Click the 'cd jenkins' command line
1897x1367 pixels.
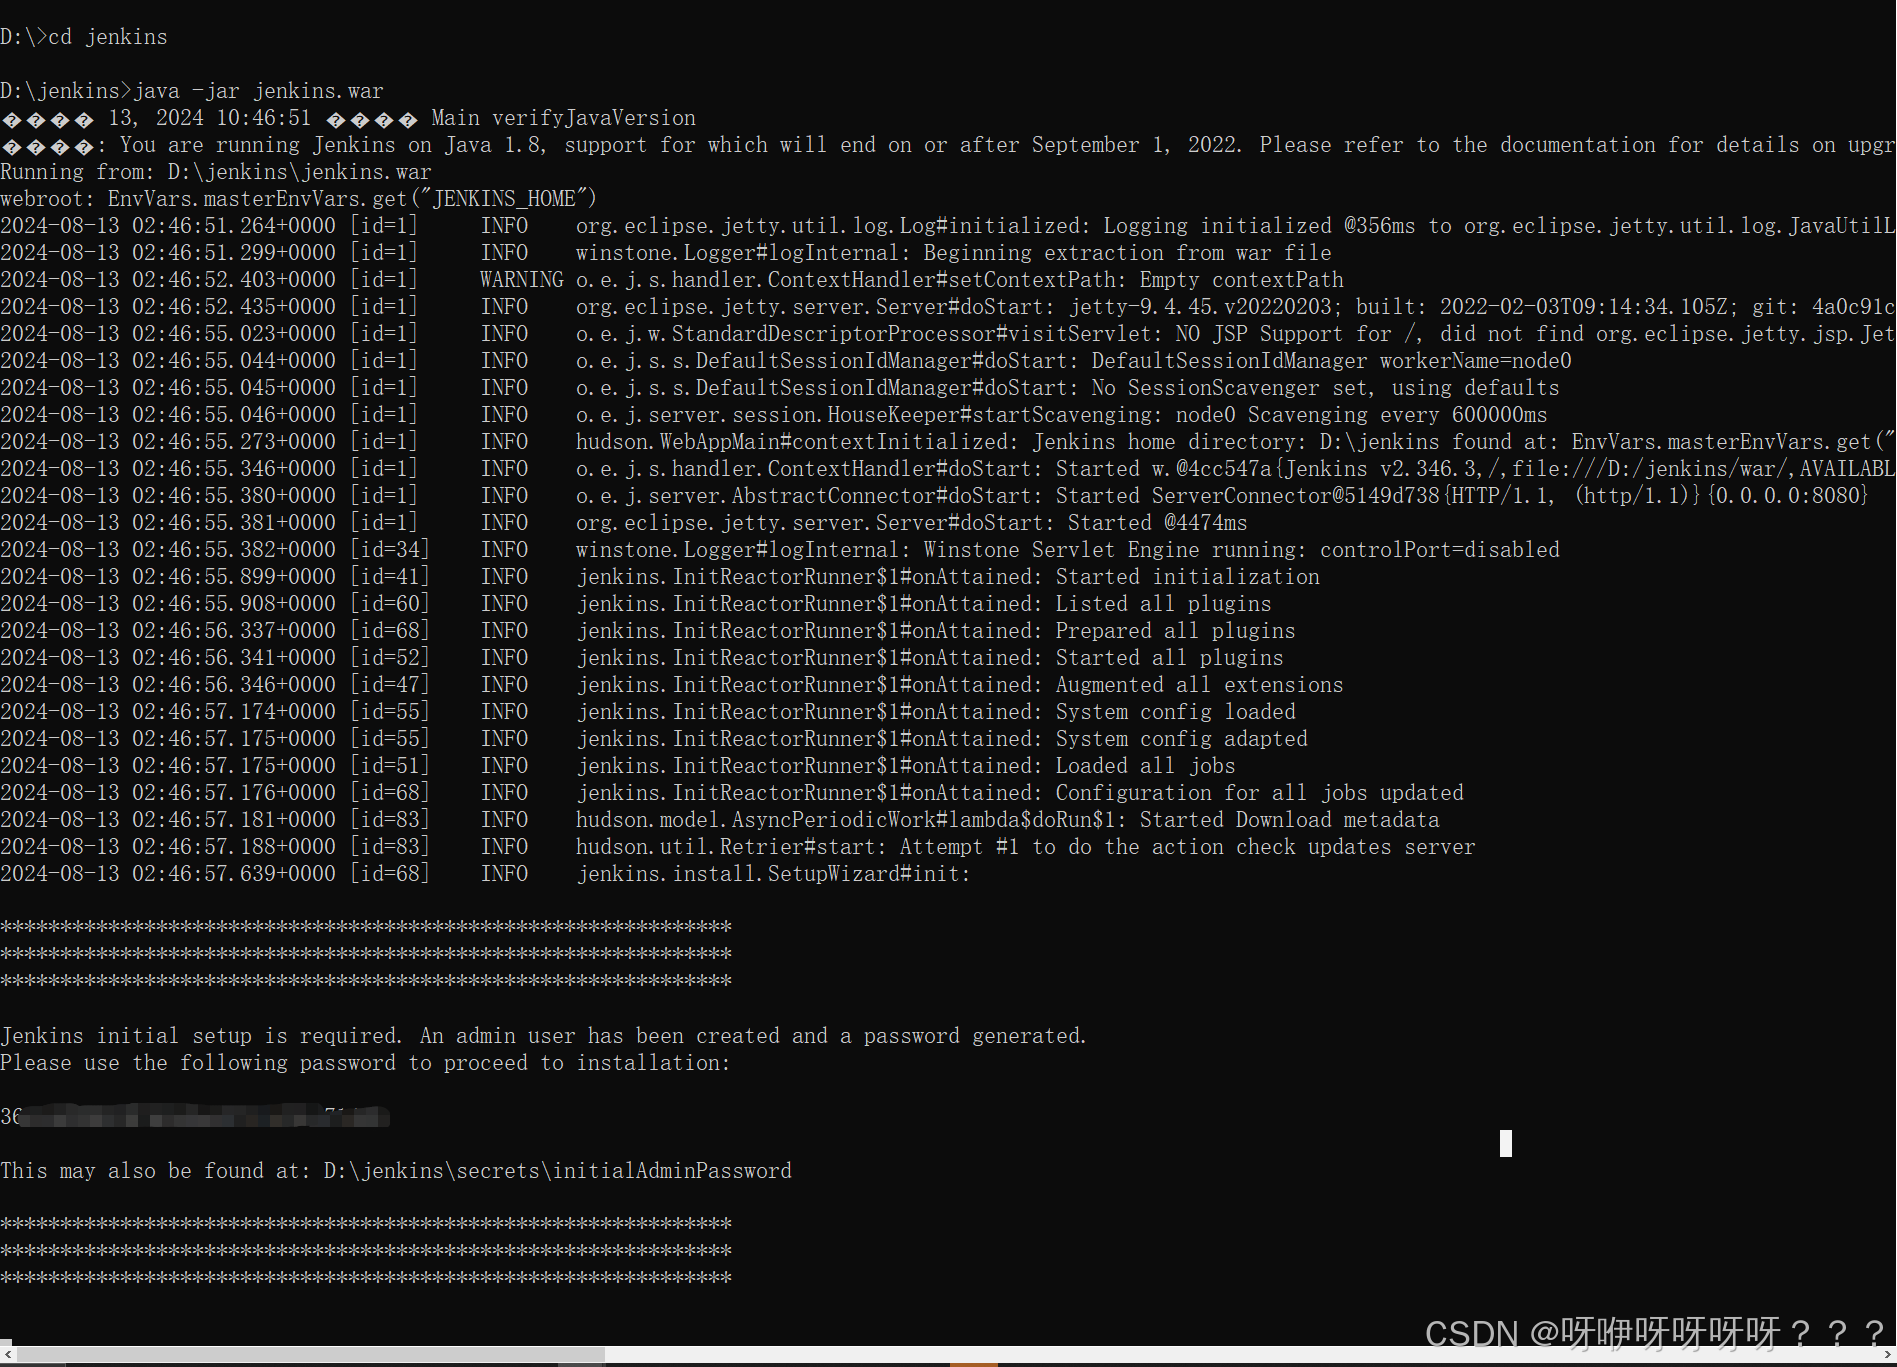click(x=84, y=36)
